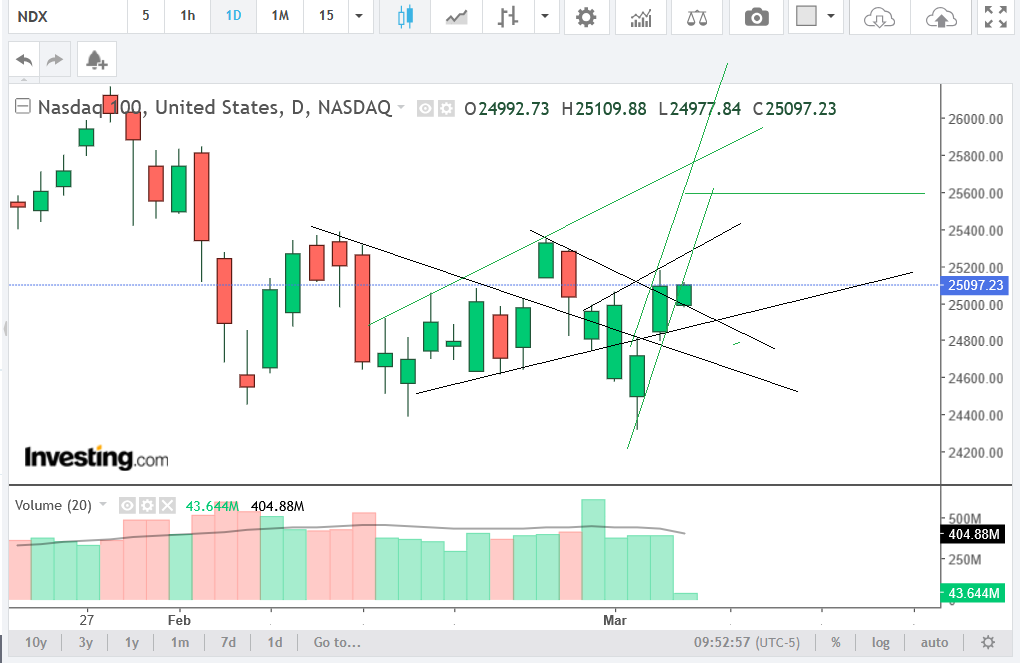This screenshot has height=663, width=1022.
Task: Open the indicators menu
Action: (641, 17)
